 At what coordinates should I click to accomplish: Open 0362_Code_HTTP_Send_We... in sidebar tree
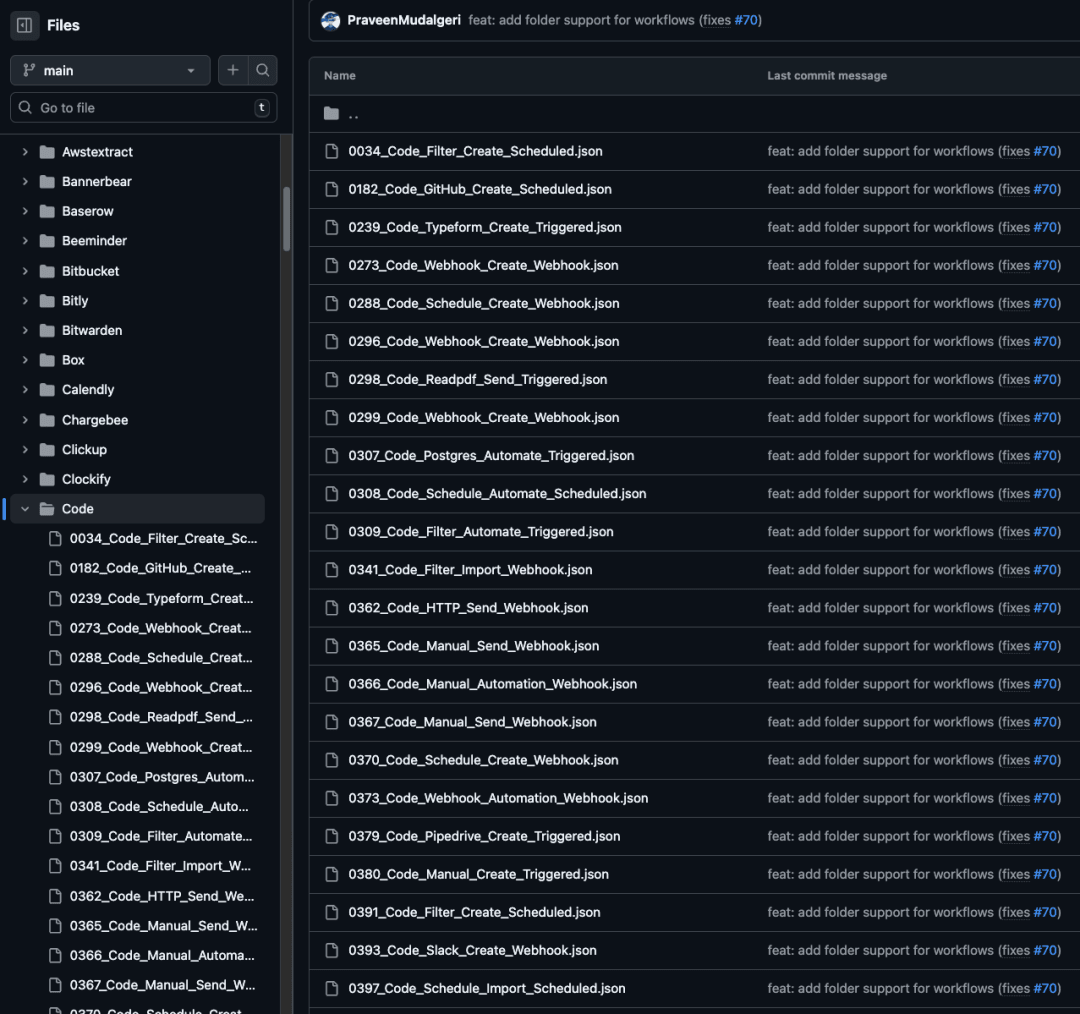(x=162, y=896)
